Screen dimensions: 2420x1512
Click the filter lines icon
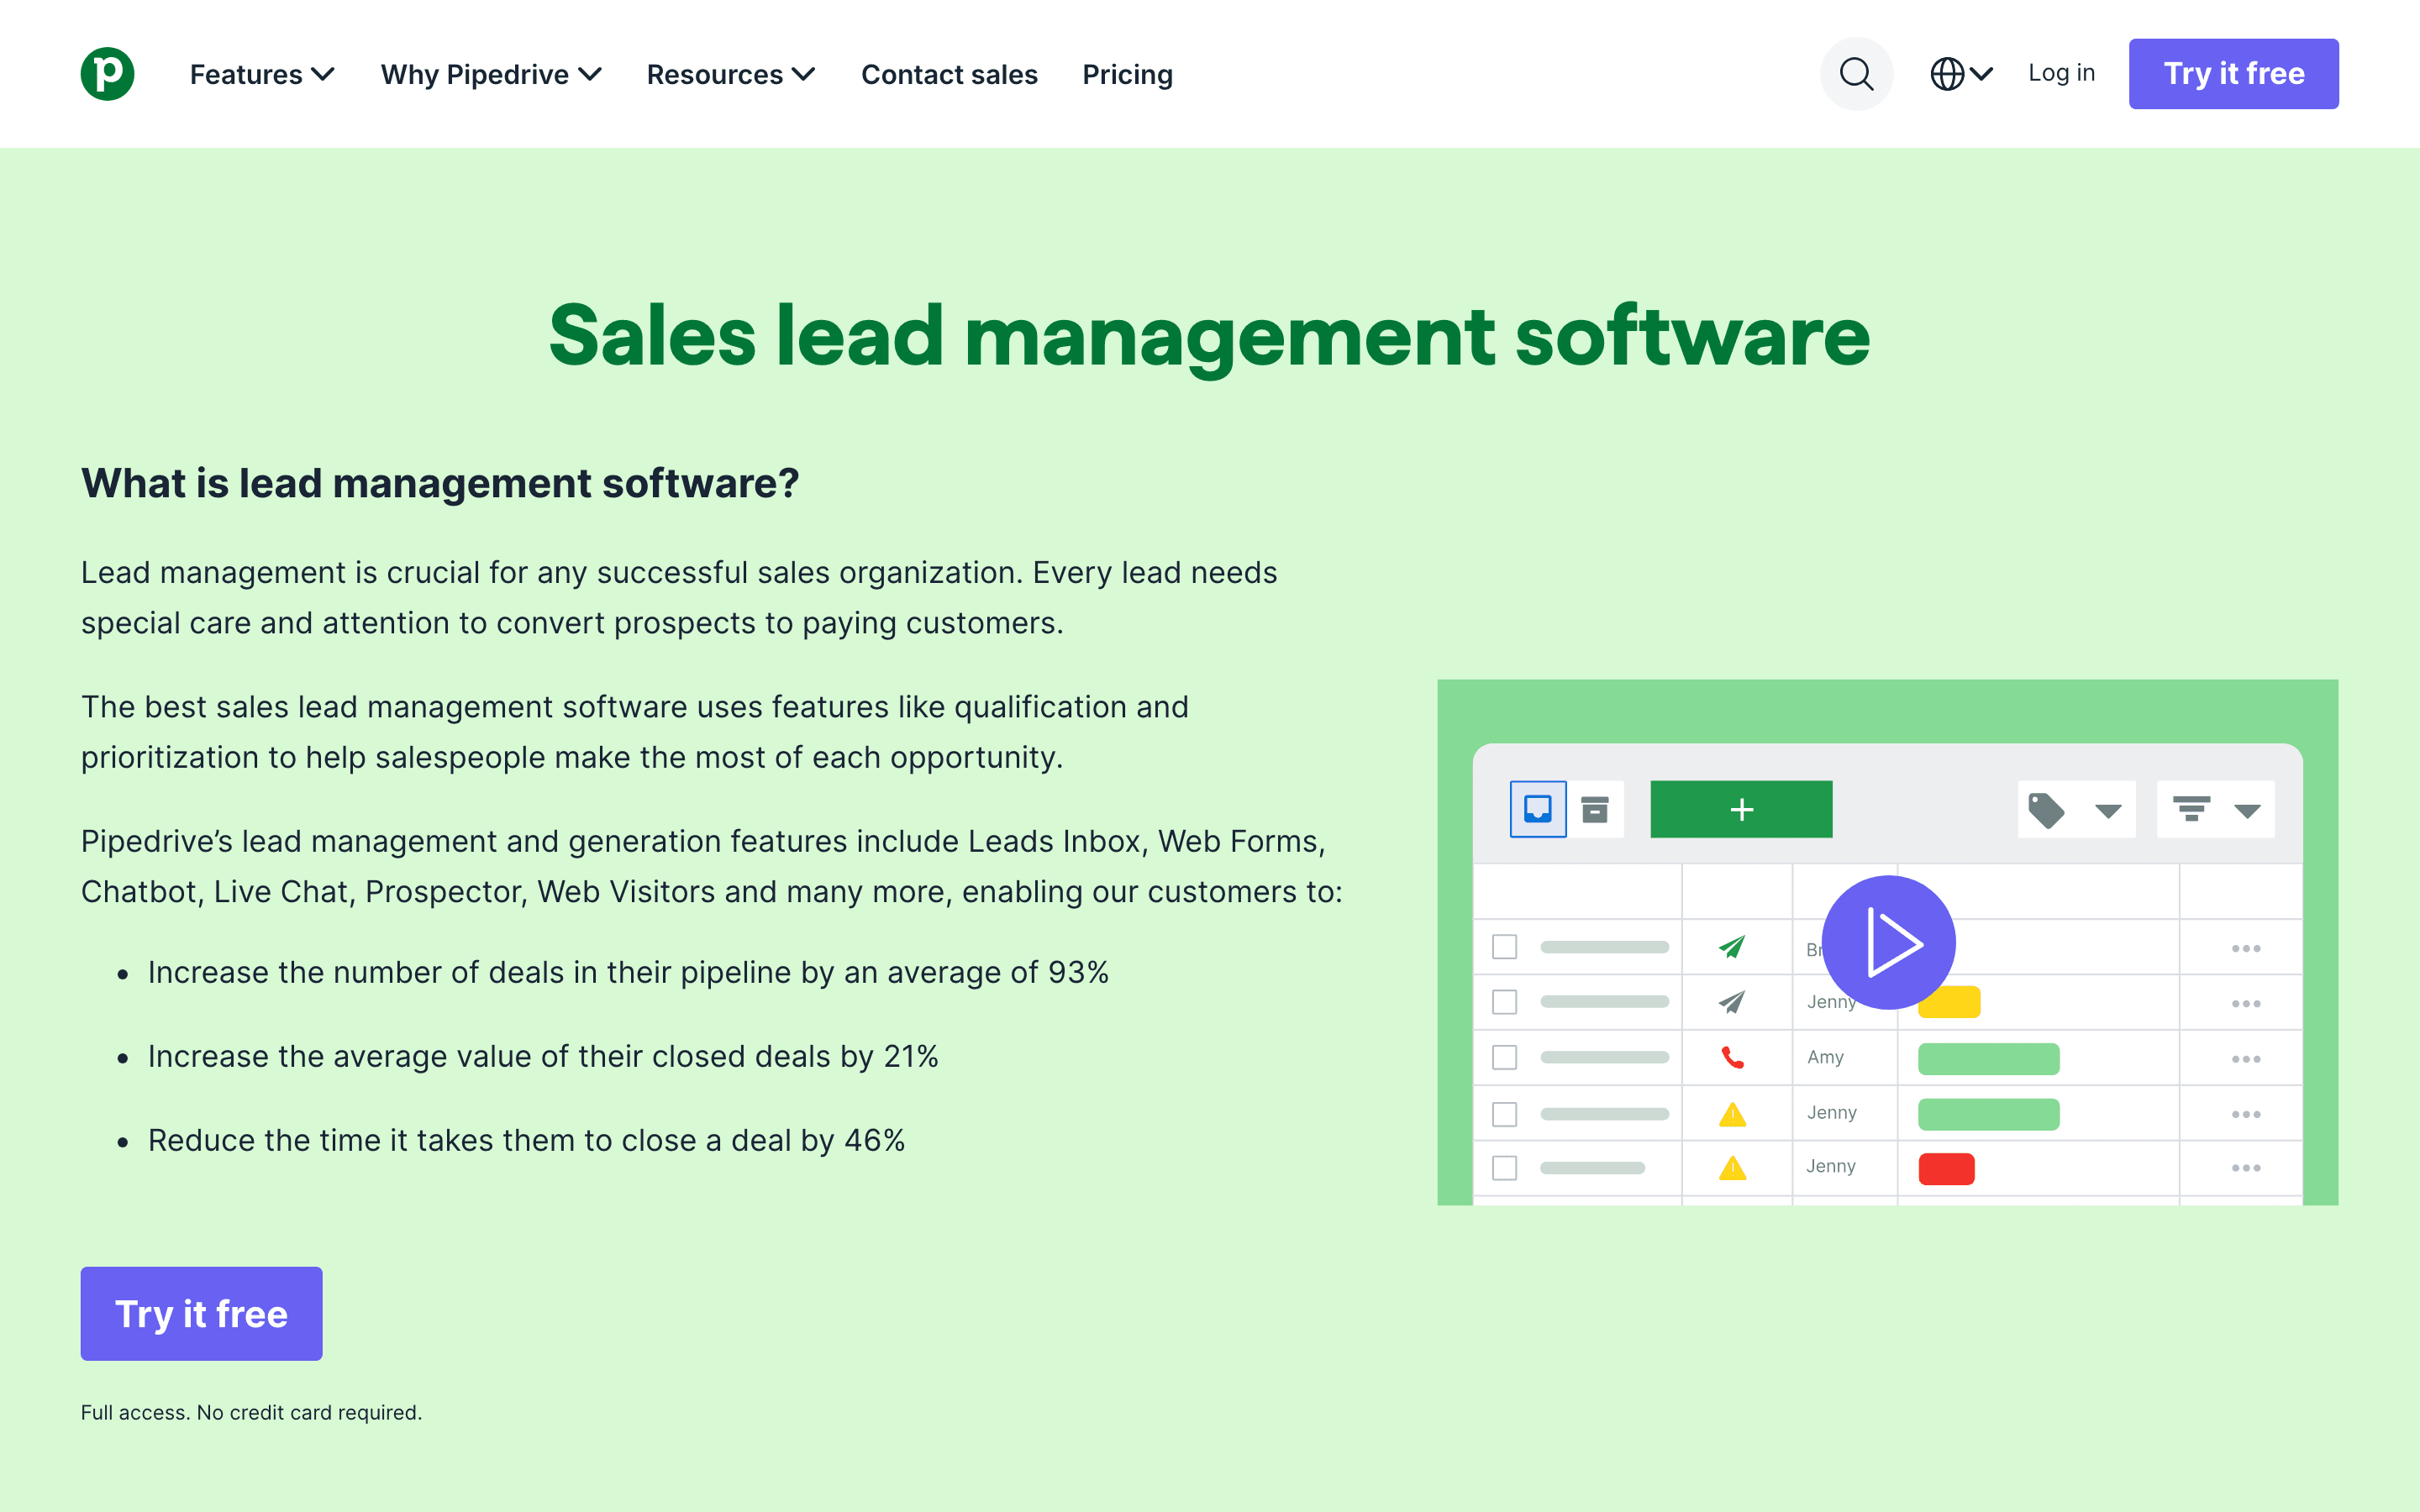coord(2191,809)
